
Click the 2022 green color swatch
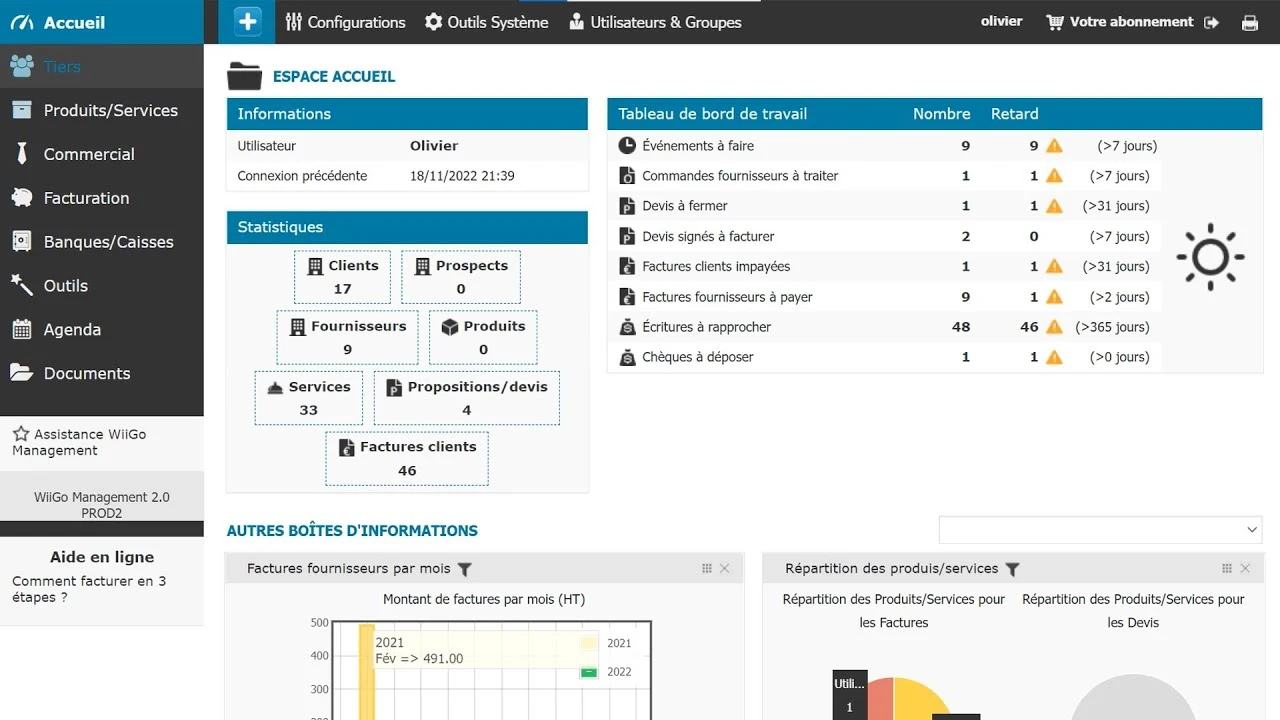589,672
